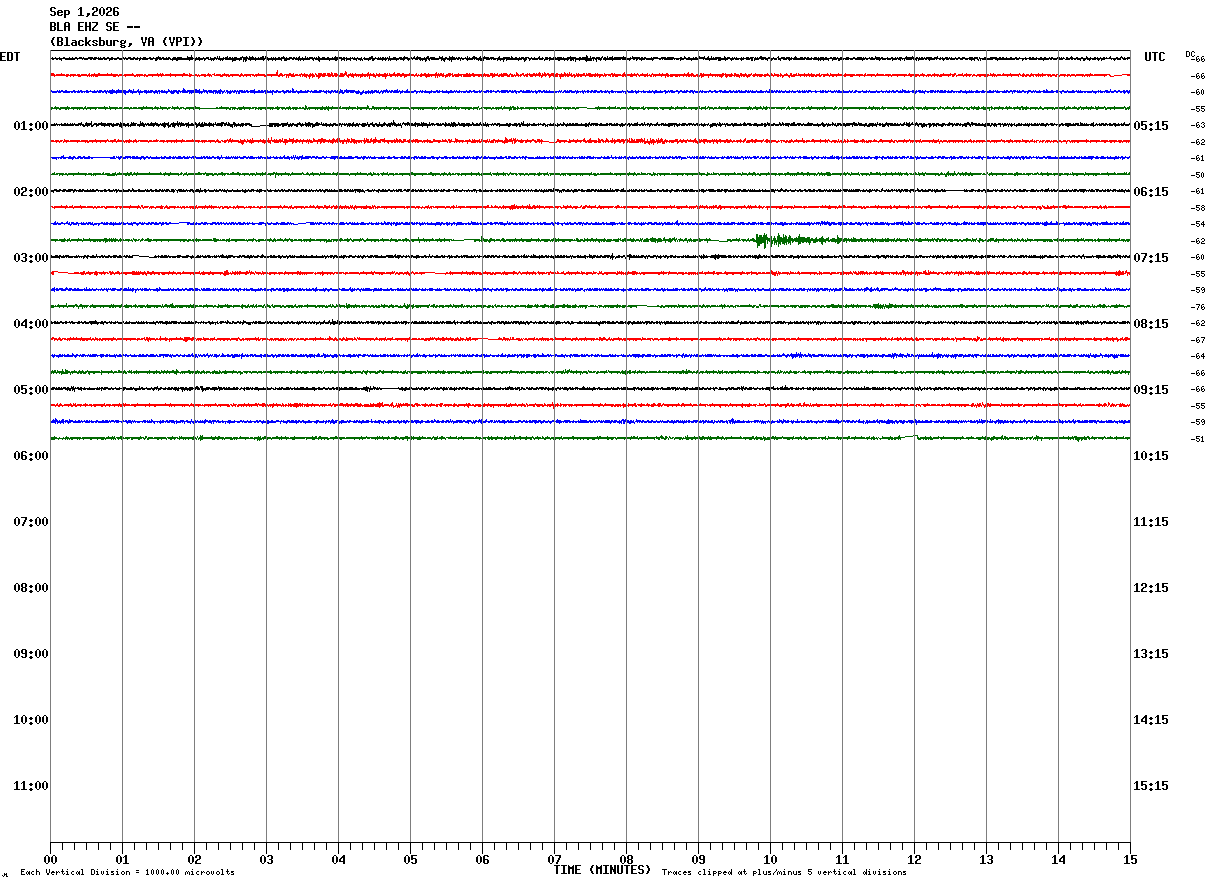Click the 15:15 UTC row label
The image size is (1210, 886).
pyautogui.click(x=1150, y=786)
